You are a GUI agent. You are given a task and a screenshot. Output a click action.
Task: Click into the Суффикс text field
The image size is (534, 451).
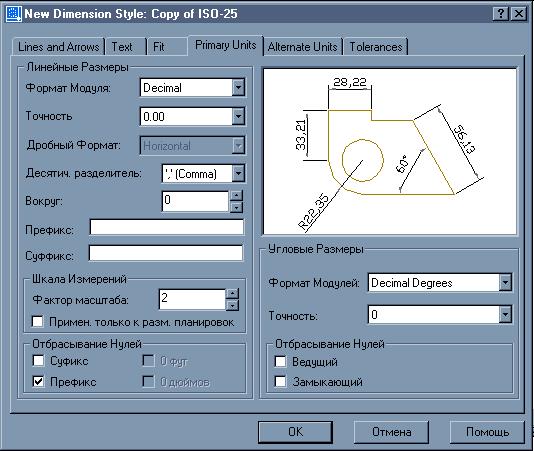pyautogui.click(x=166, y=253)
